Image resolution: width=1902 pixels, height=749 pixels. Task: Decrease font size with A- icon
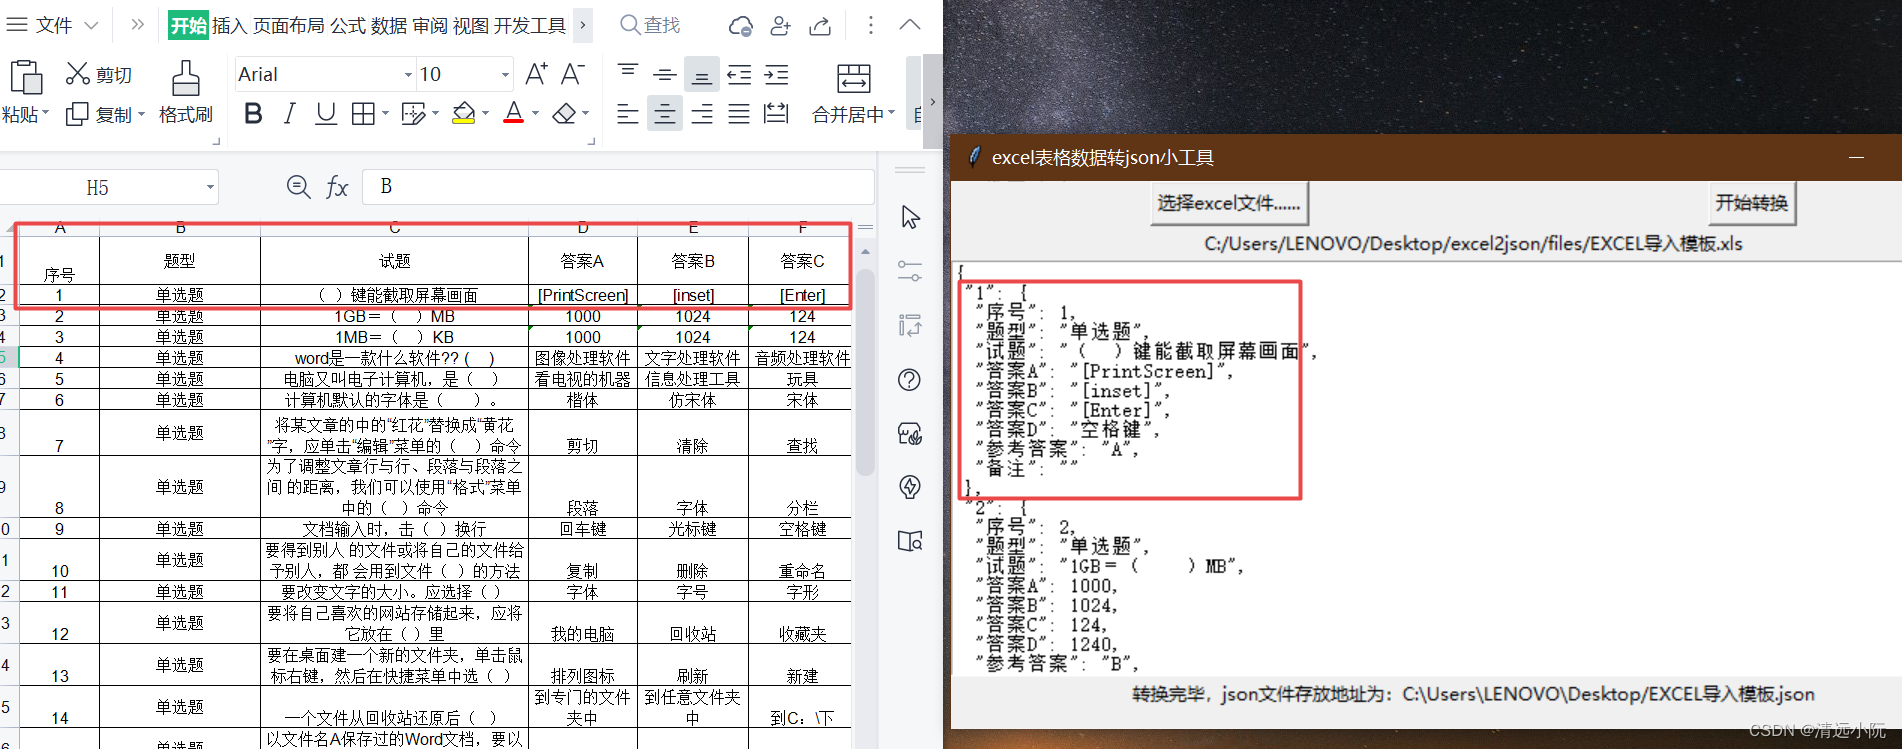click(573, 74)
